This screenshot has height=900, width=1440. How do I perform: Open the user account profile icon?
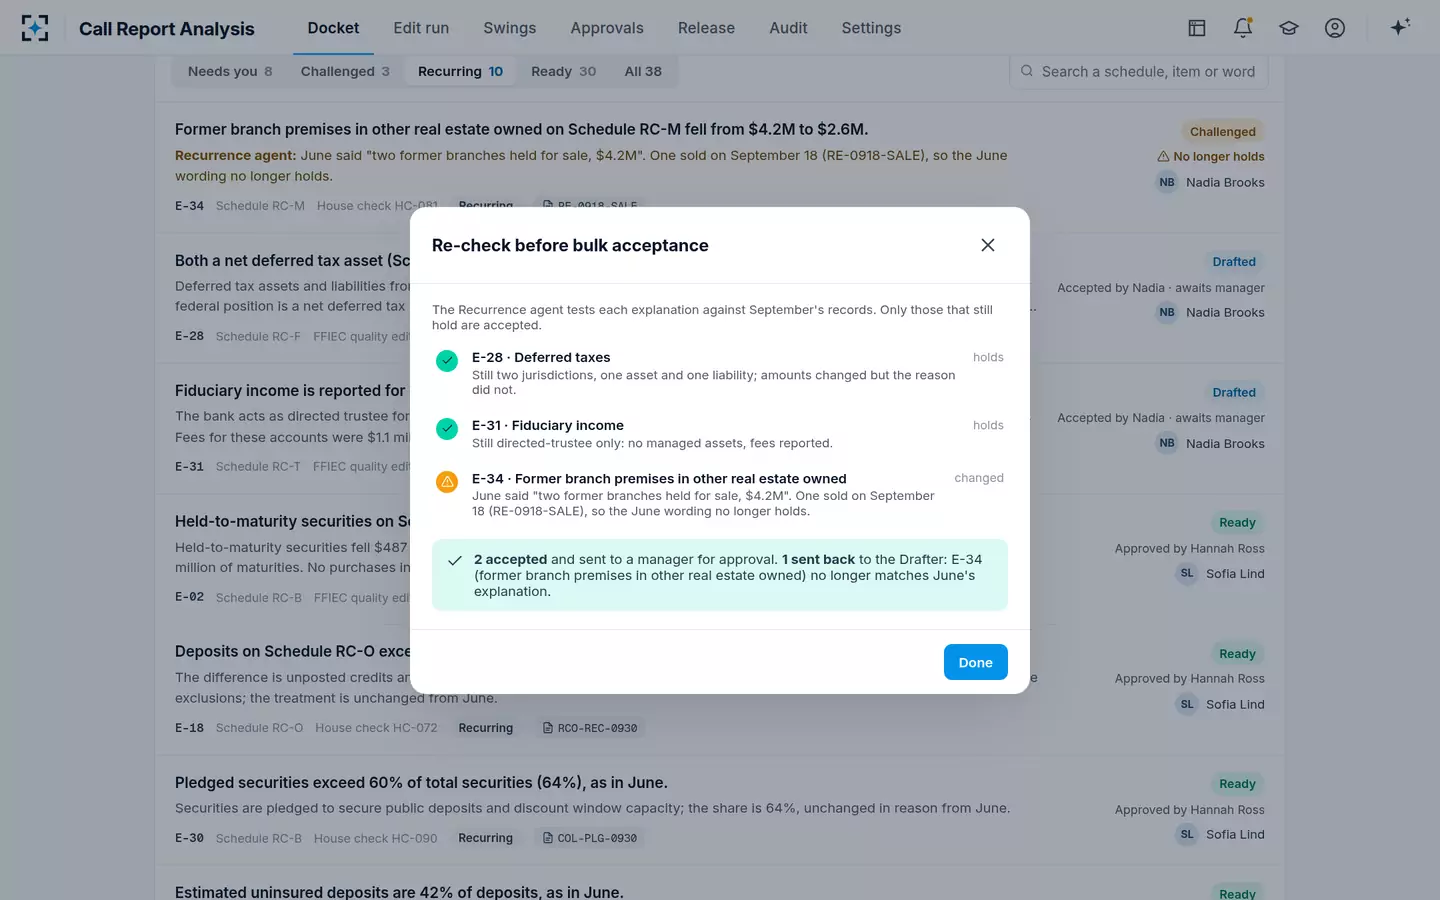(1335, 28)
